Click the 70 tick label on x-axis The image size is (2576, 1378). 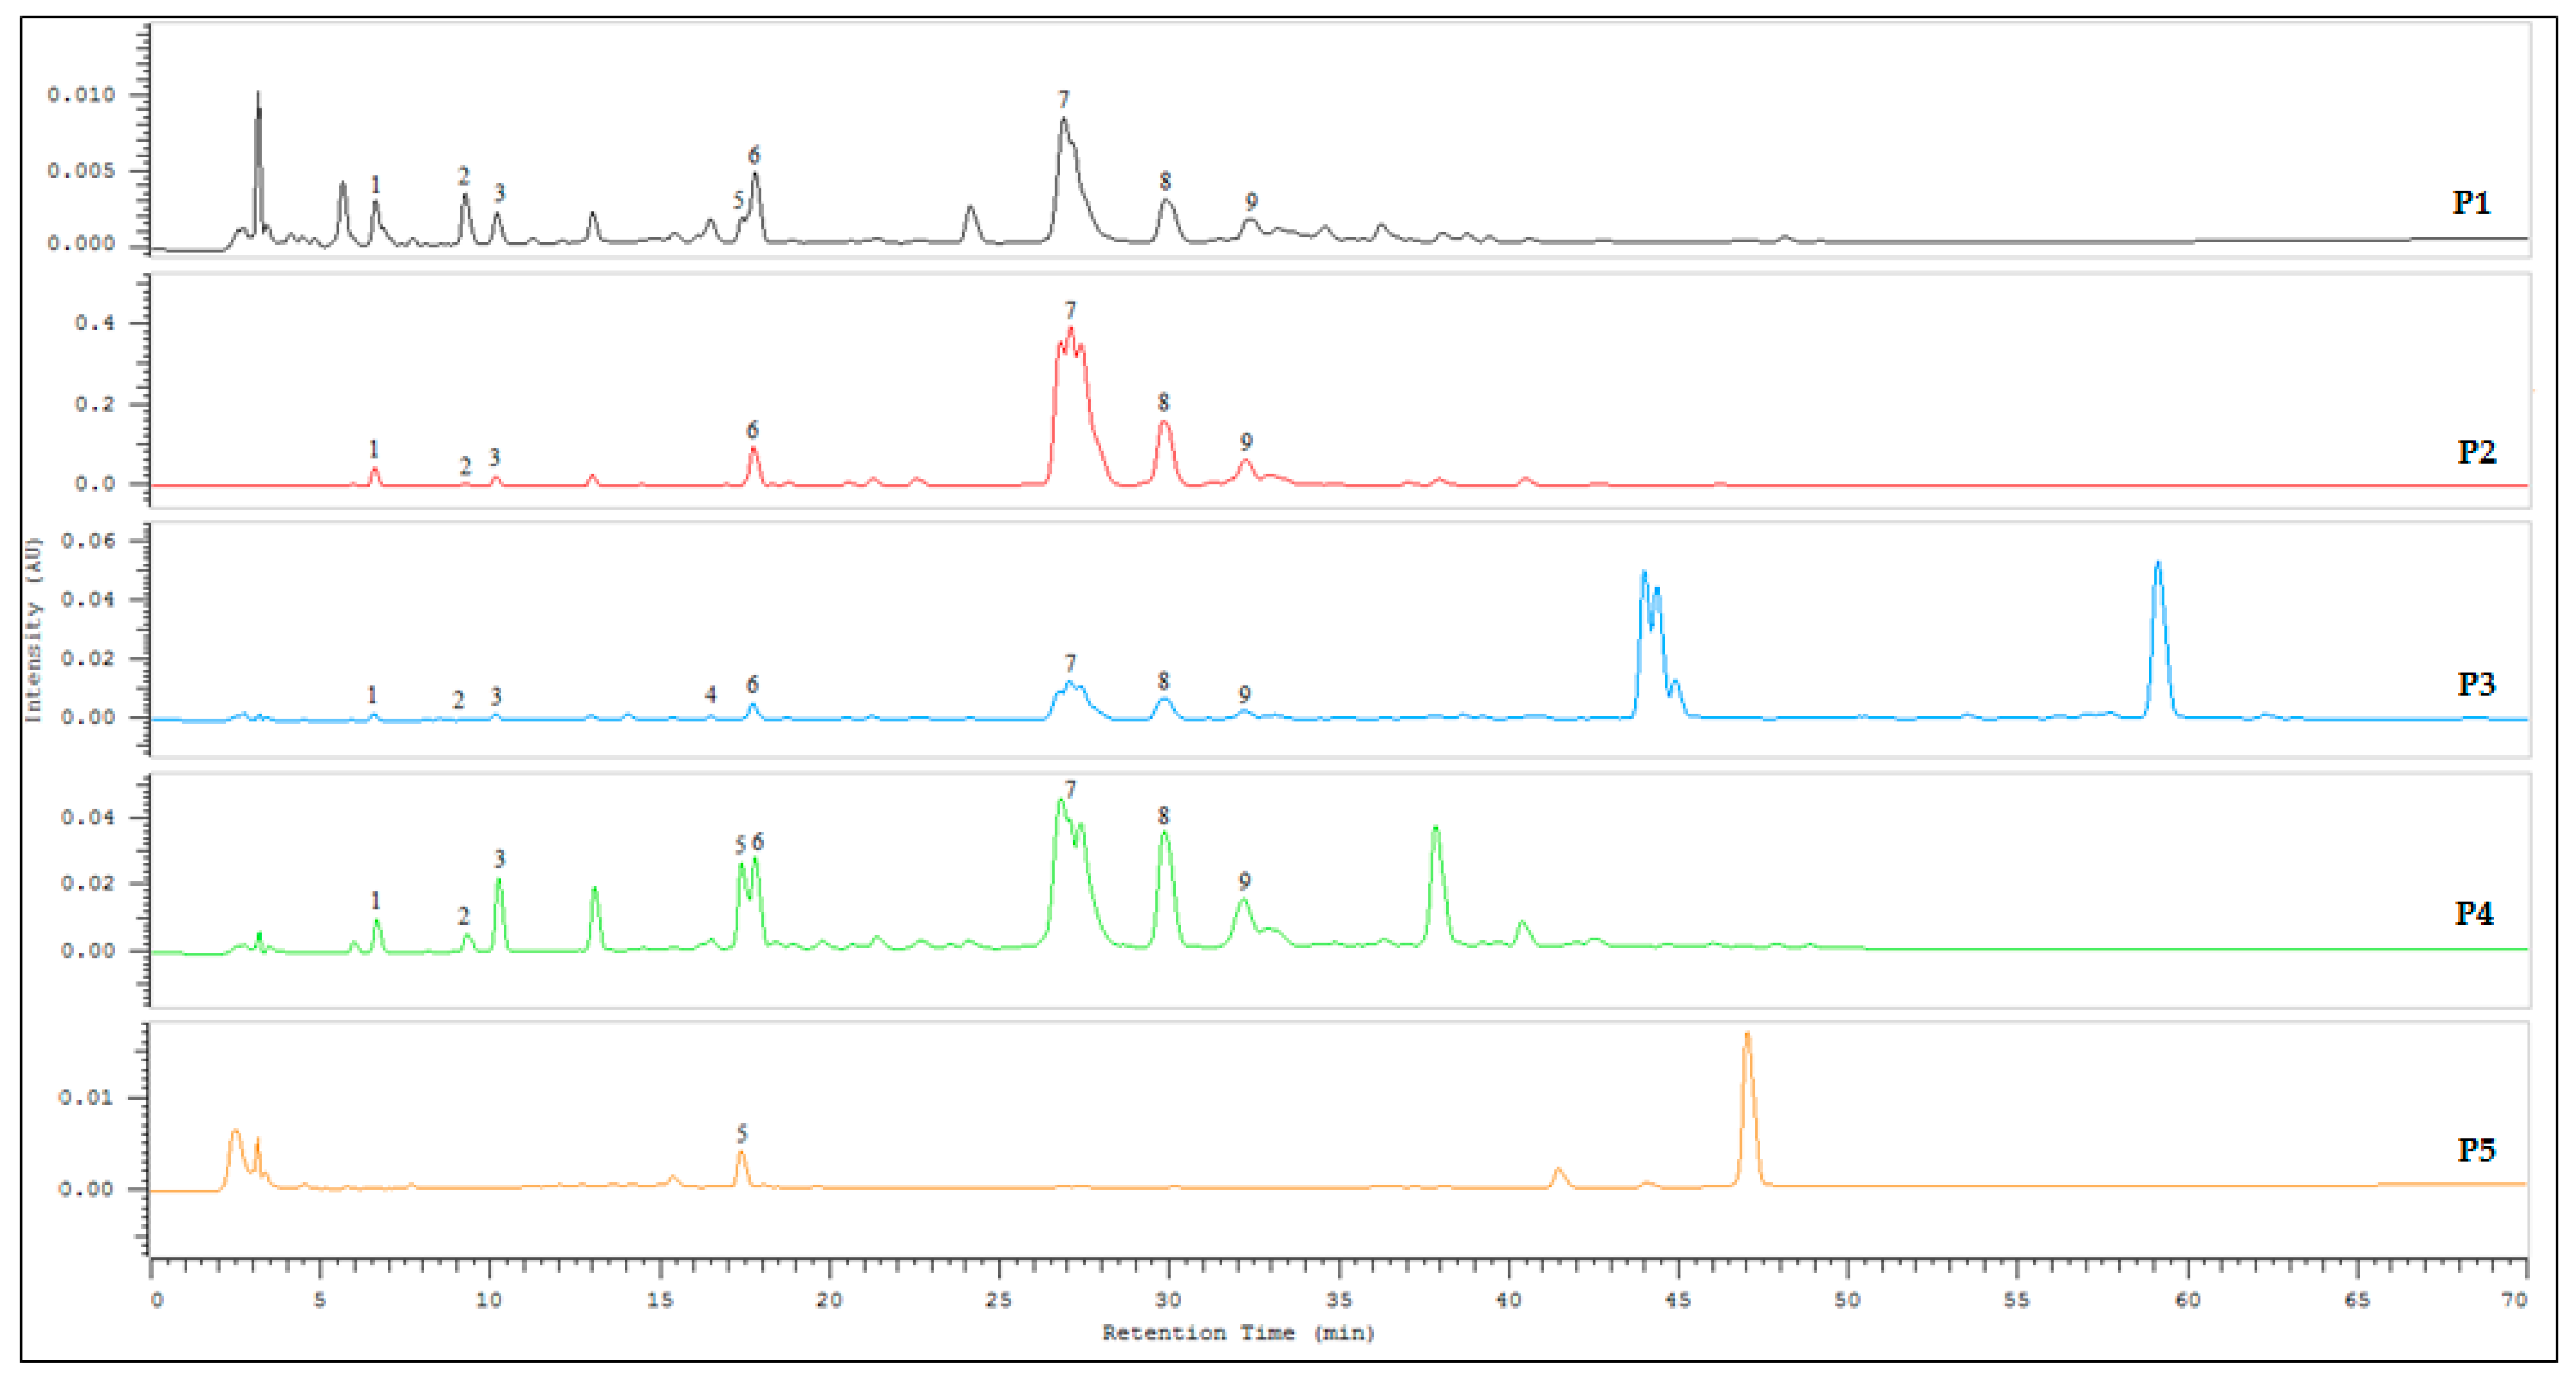tap(2514, 1300)
